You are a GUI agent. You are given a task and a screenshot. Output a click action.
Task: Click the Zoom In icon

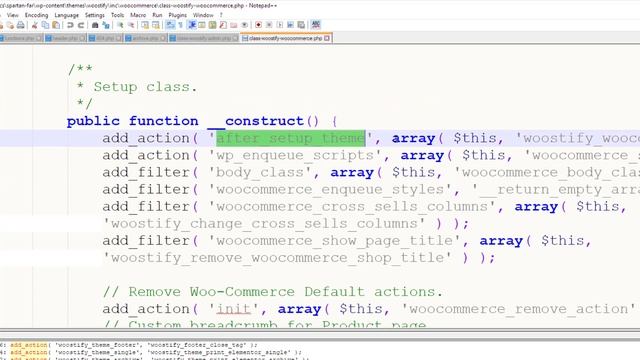click(x=120, y=25)
